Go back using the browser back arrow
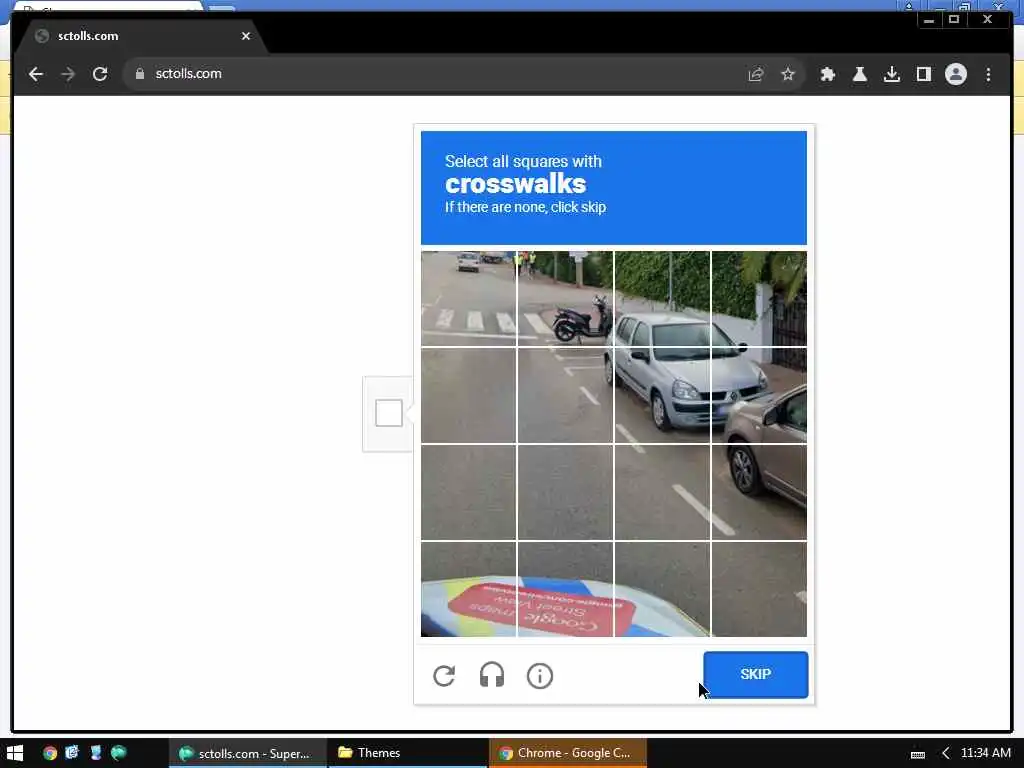The height and width of the screenshot is (768, 1024). pos(36,74)
